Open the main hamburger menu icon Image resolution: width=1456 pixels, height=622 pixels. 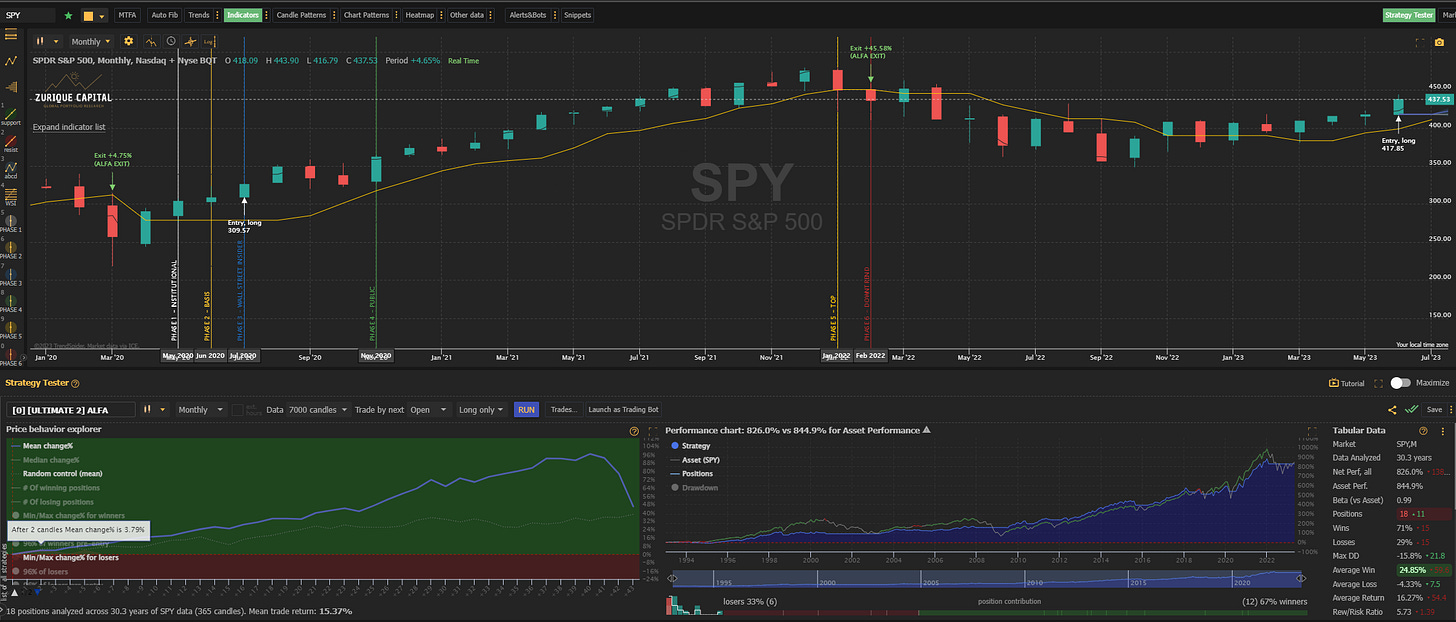pyautogui.click(x=11, y=34)
